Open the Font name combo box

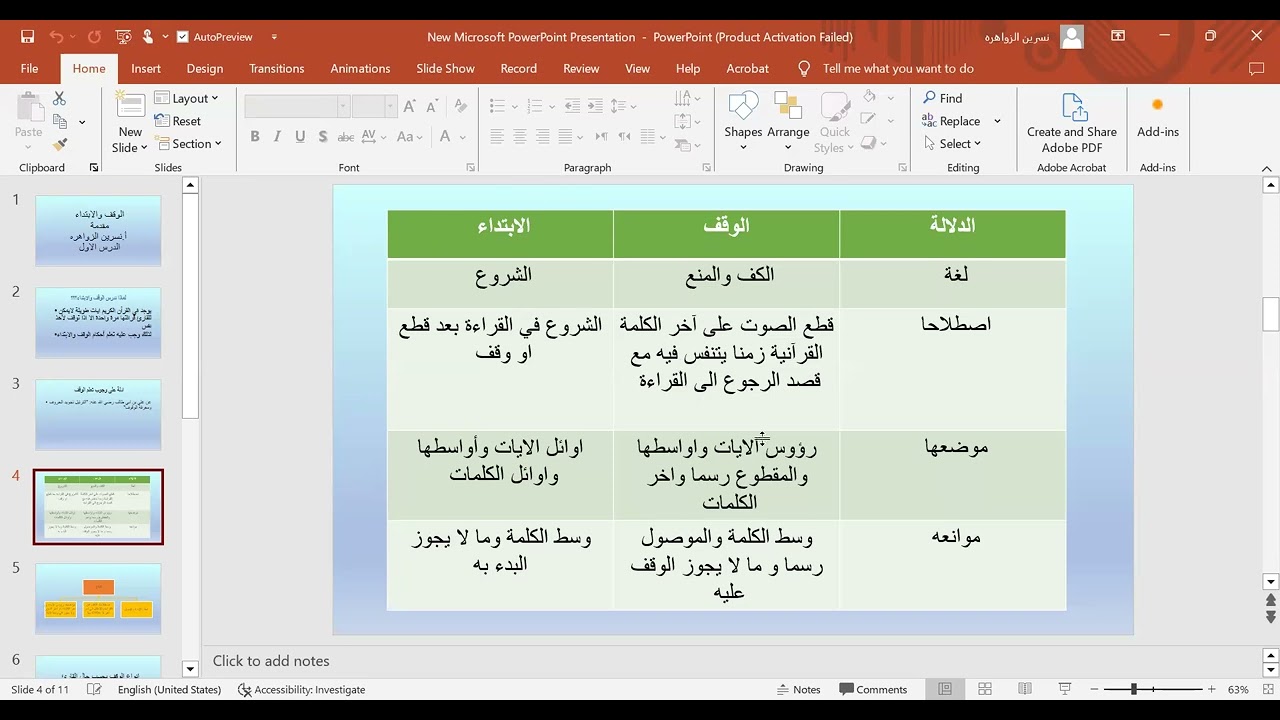[297, 106]
